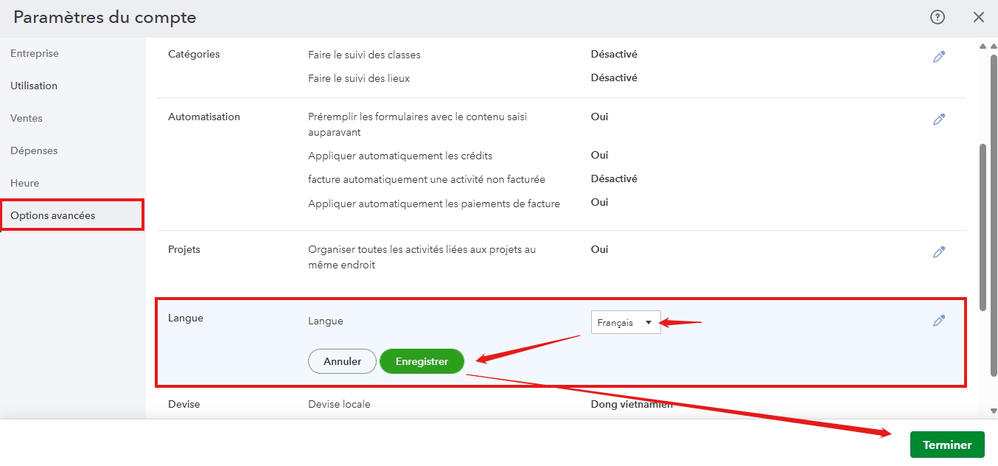This screenshot has width=998, height=466.
Task: Click the Désactivé value for lieux
Action: (x=614, y=78)
